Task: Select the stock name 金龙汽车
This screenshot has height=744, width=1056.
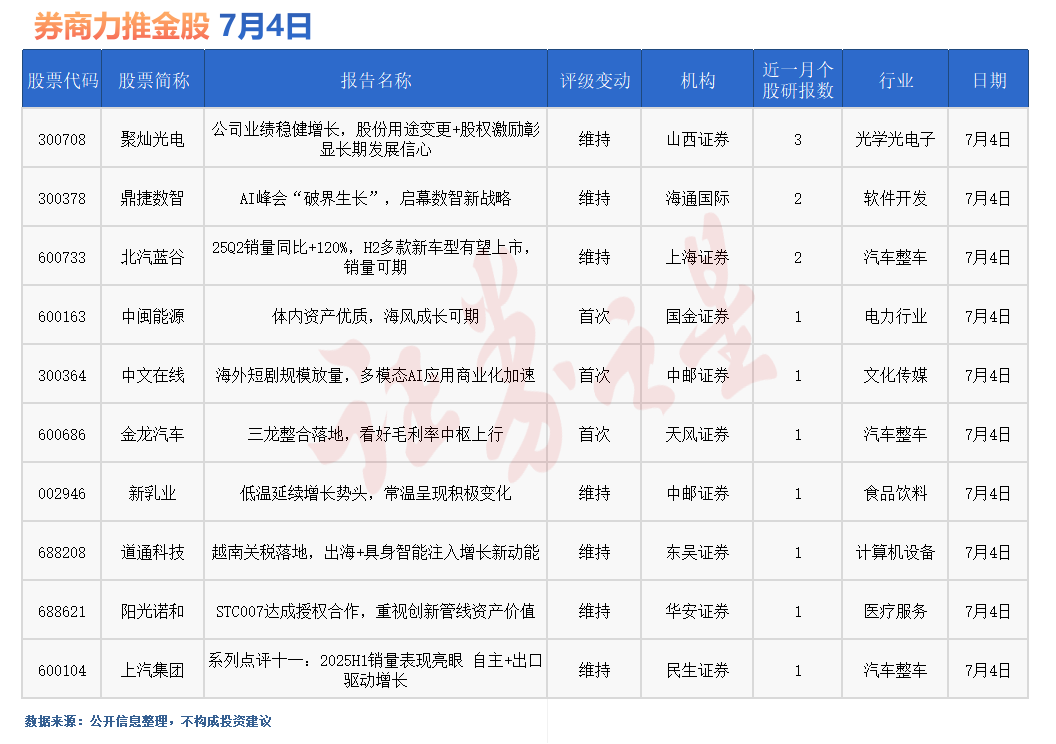Action: (x=153, y=434)
